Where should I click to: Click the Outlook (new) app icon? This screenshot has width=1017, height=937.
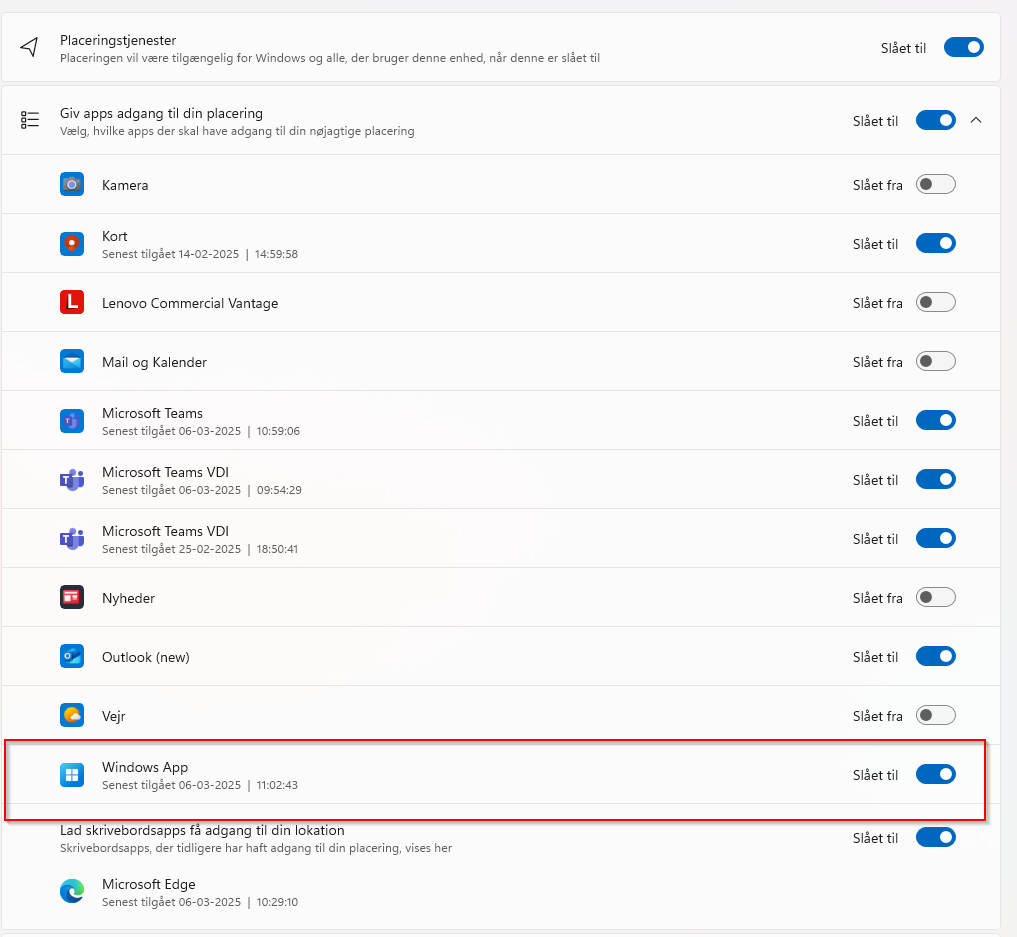[72, 657]
